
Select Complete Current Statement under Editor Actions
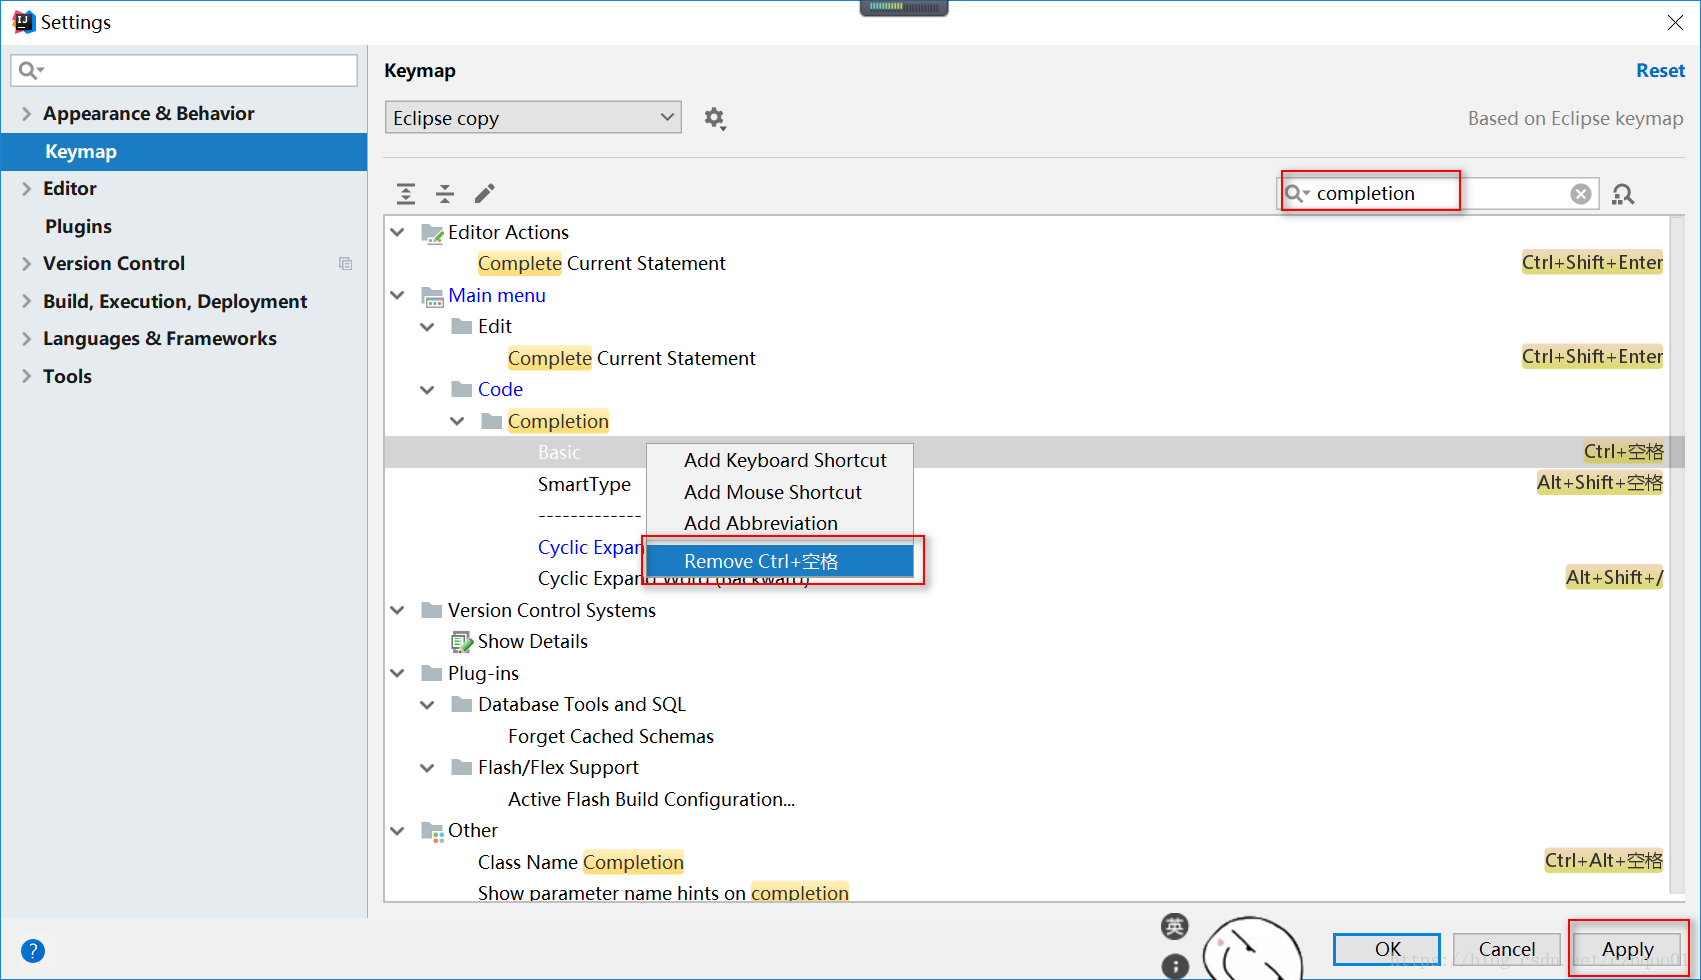click(x=1027, y=264)
